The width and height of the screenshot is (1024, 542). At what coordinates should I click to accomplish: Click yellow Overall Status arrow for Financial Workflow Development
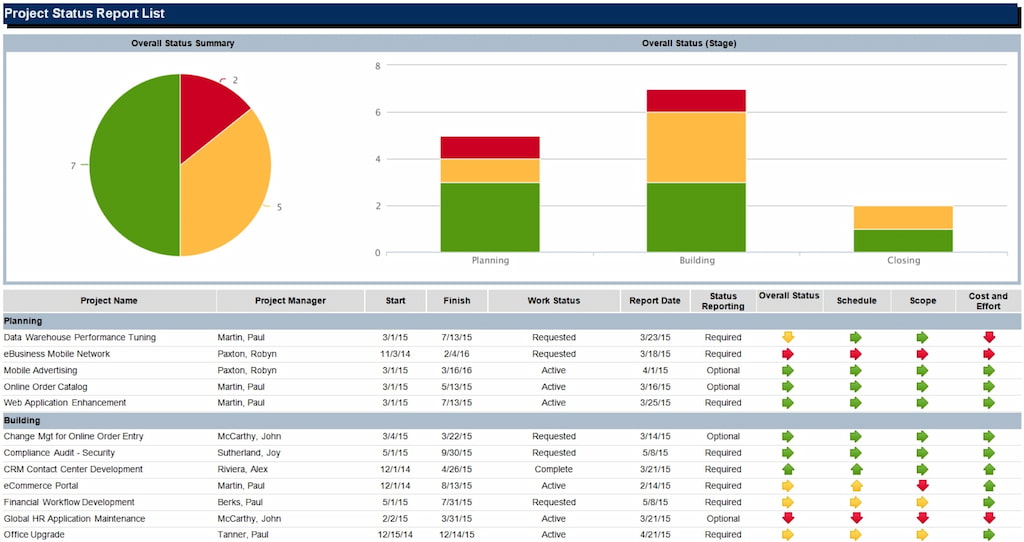(788, 502)
